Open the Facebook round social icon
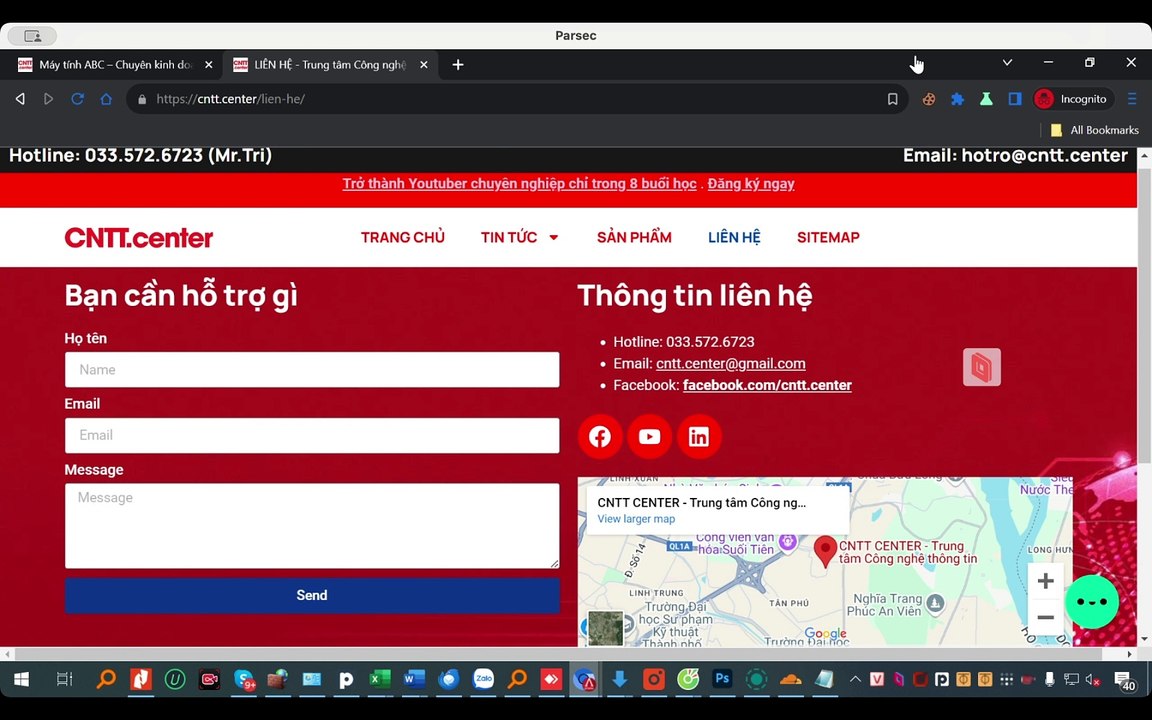 tap(600, 436)
